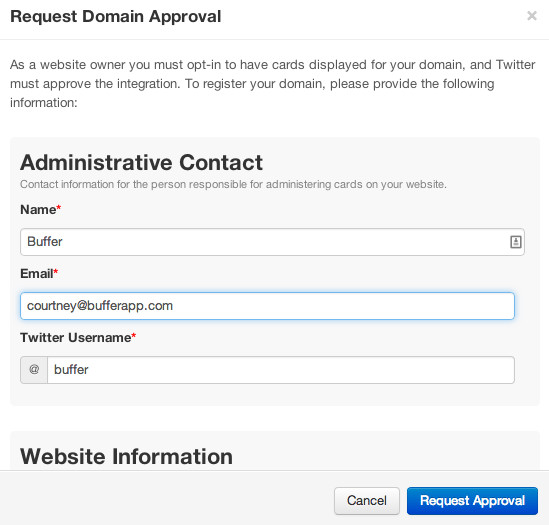The width and height of the screenshot is (549, 525).
Task: Click the Email field label
Action: [x=37, y=274]
